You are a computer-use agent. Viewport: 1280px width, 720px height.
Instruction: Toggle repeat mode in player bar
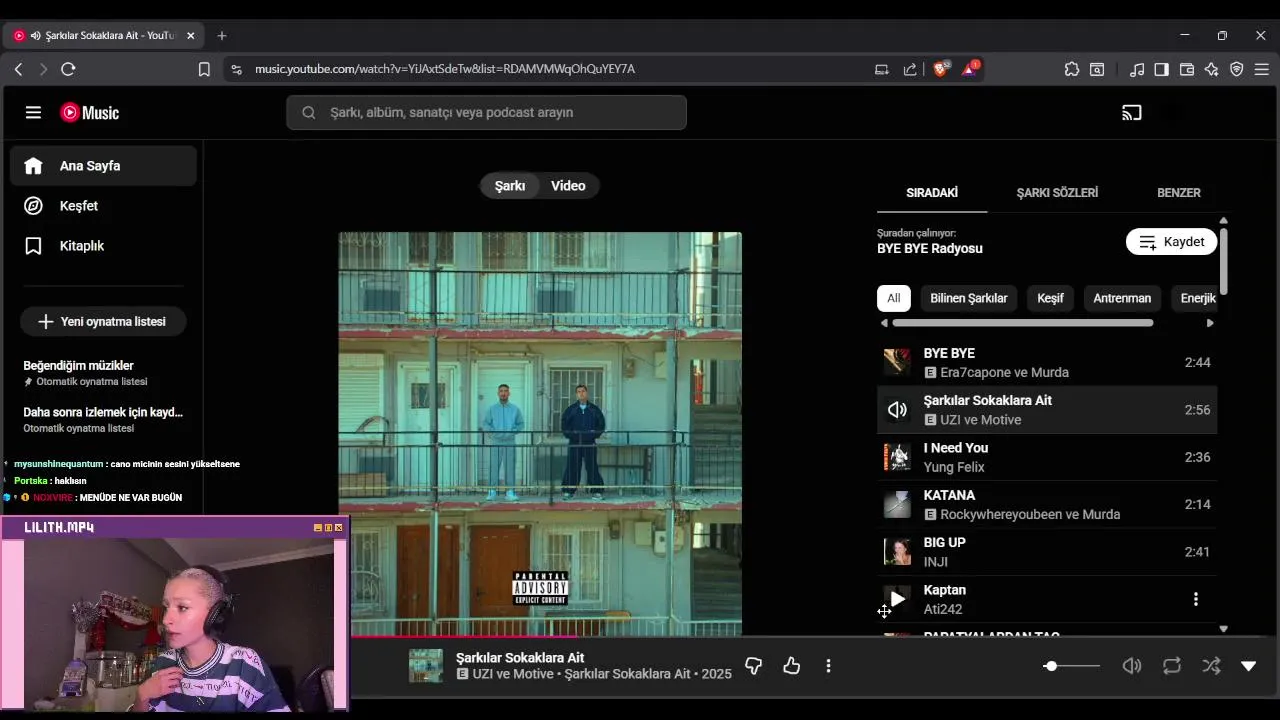[x=1172, y=666]
